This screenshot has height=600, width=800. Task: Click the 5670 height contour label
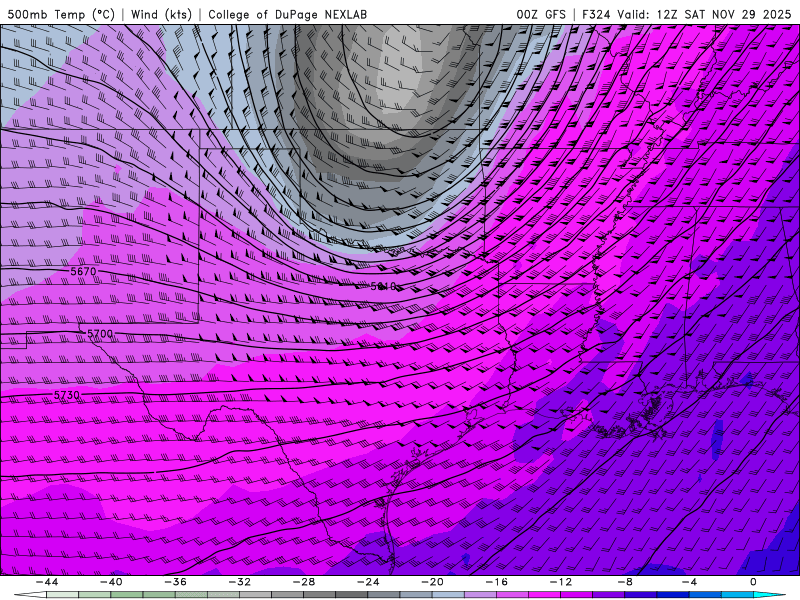(x=83, y=271)
